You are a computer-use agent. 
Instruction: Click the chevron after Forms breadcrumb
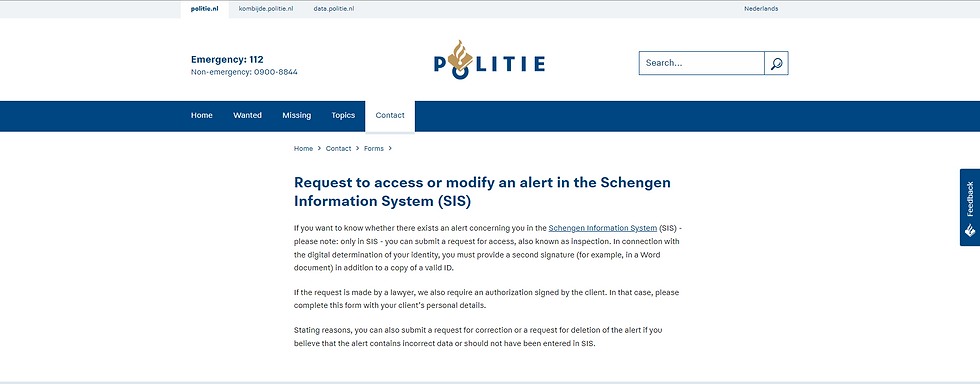click(390, 149)
